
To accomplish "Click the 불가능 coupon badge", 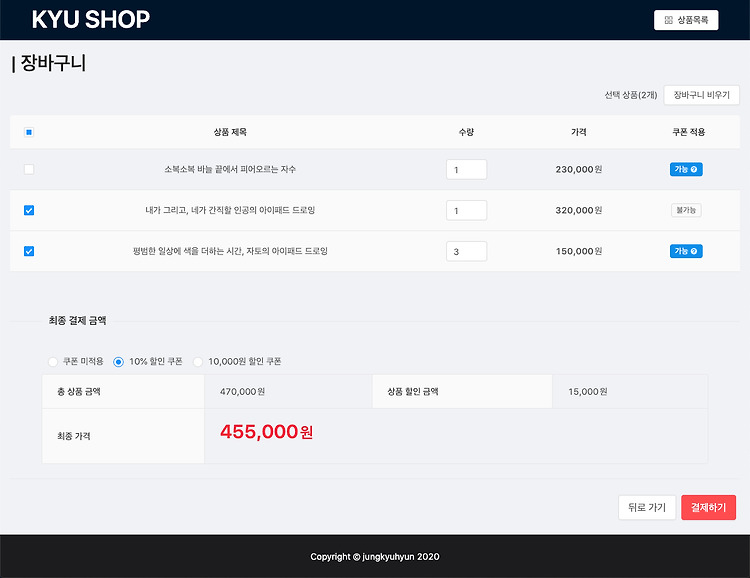I will tap(686, 210).
